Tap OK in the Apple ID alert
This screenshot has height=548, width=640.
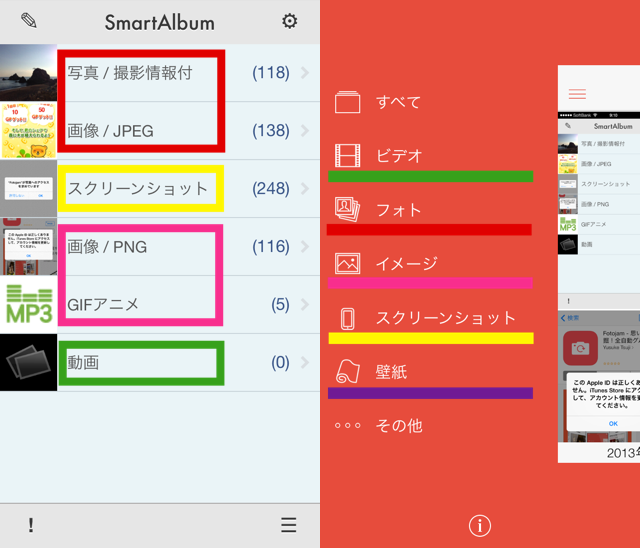613,424
